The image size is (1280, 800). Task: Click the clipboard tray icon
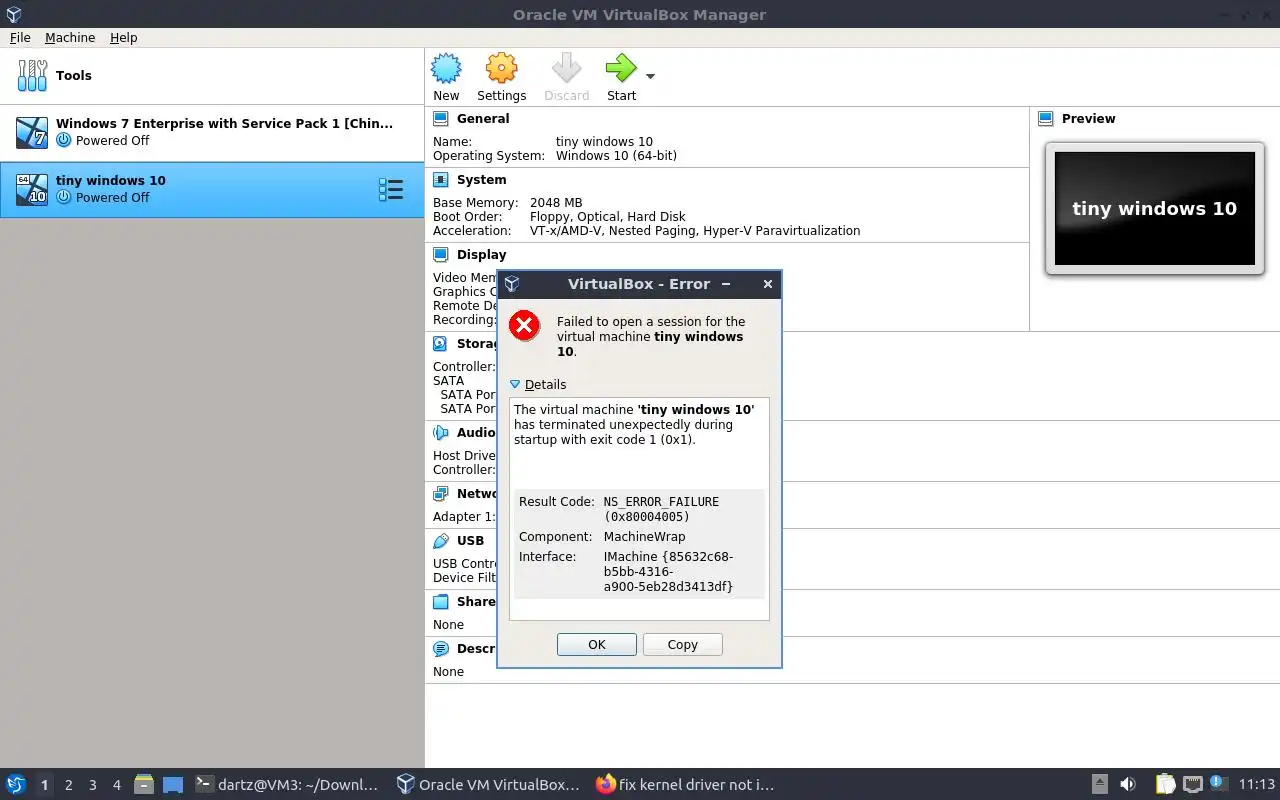(x=1166, y=784)
